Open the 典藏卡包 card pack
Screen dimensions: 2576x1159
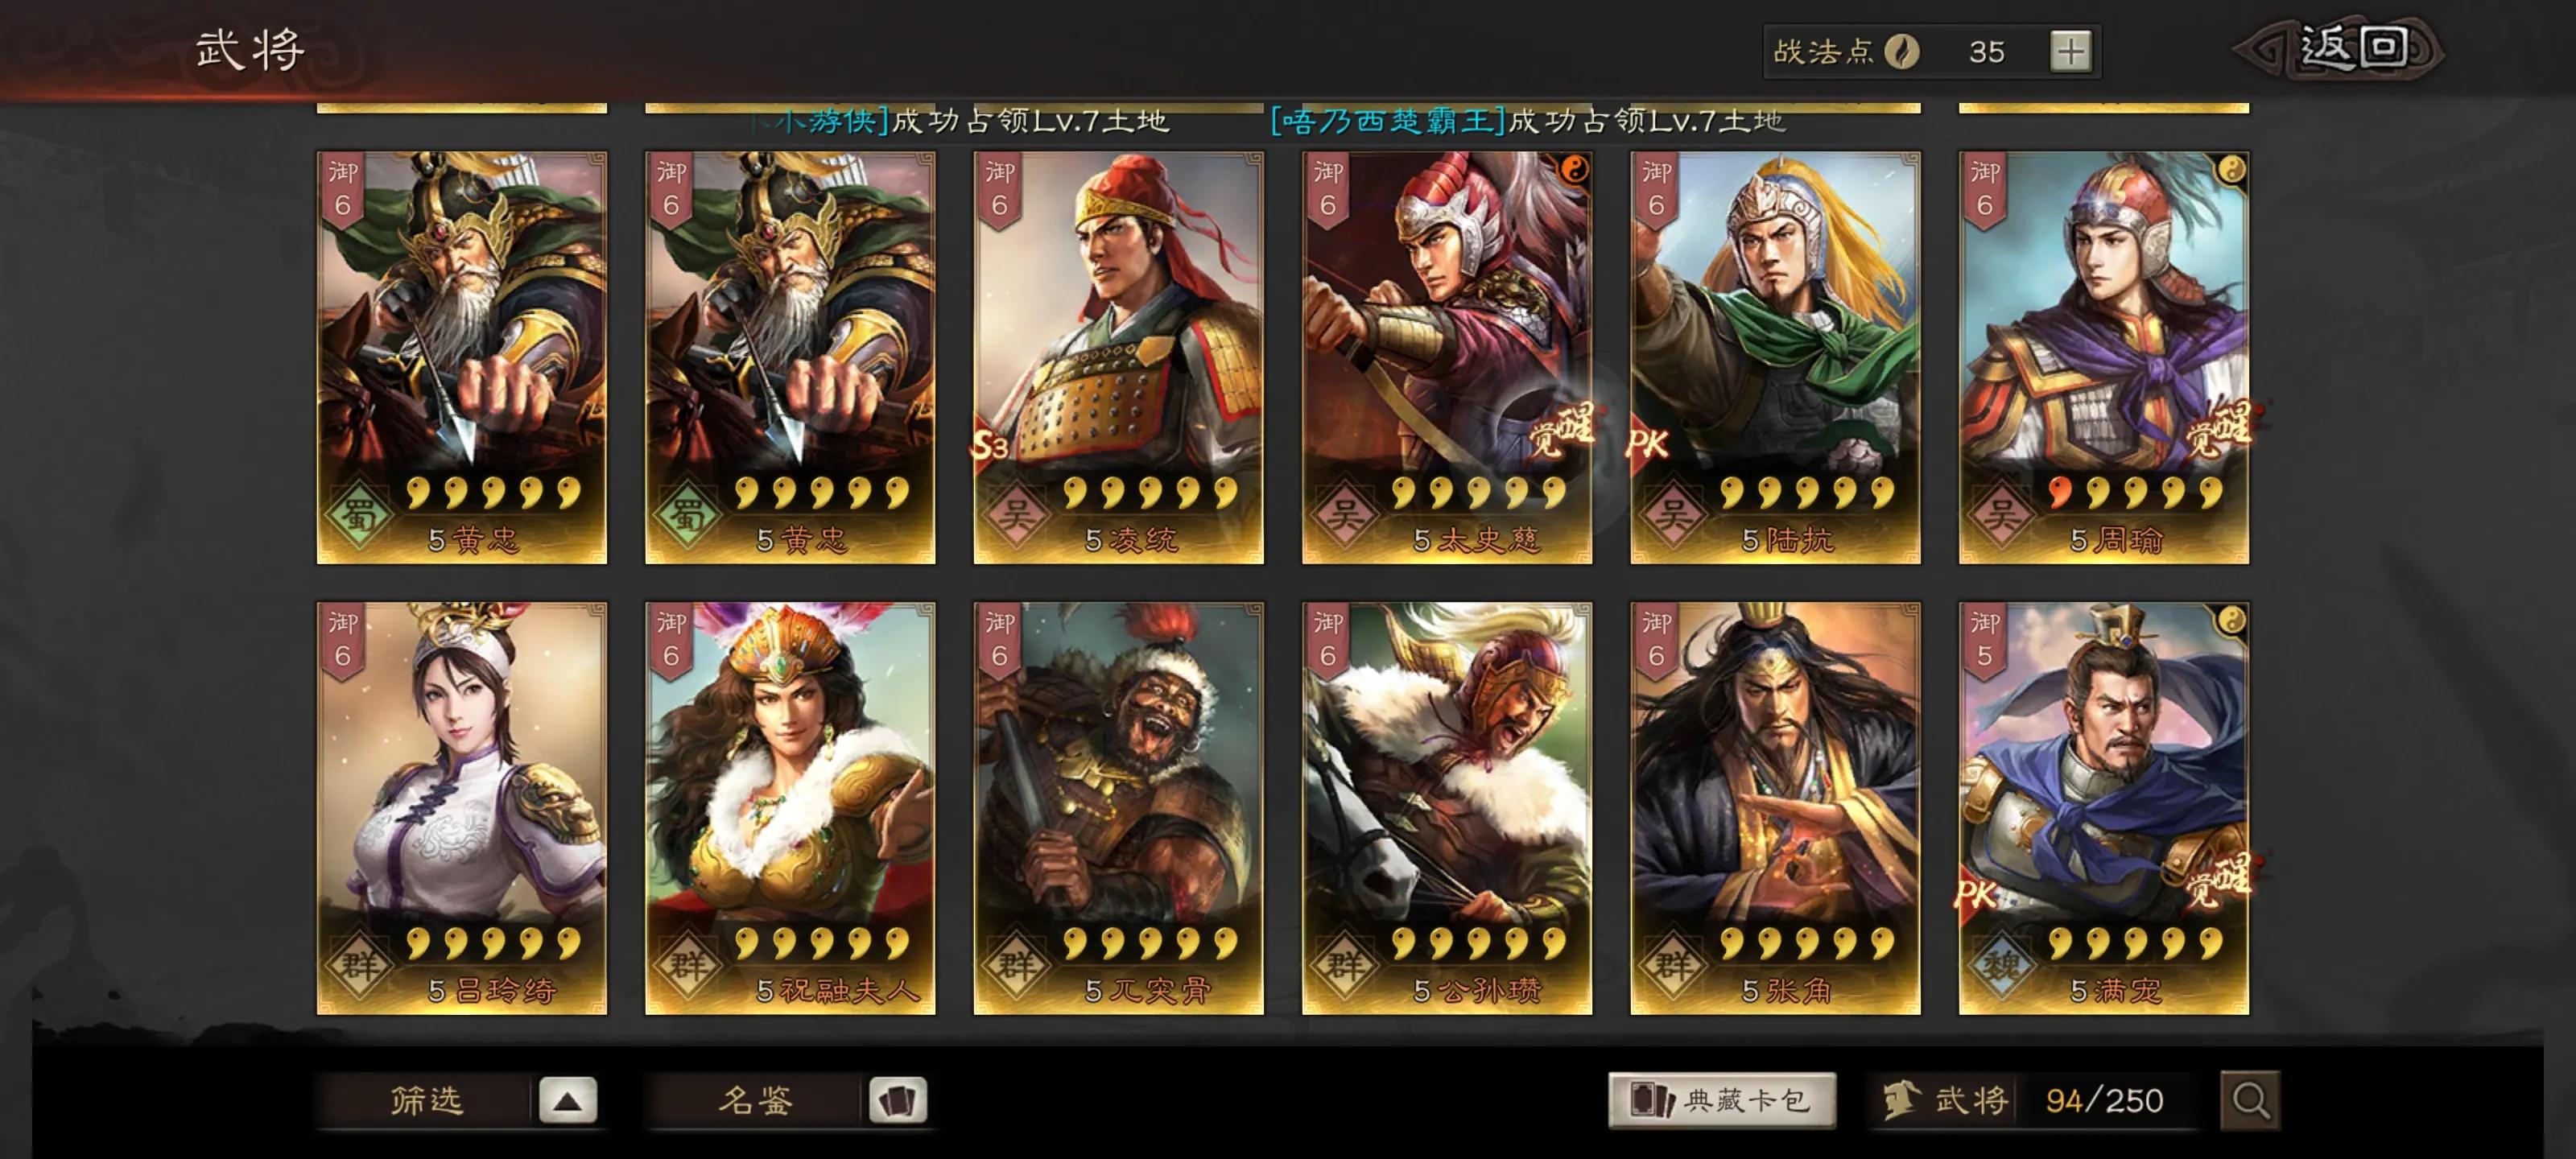[1722, 1100]
